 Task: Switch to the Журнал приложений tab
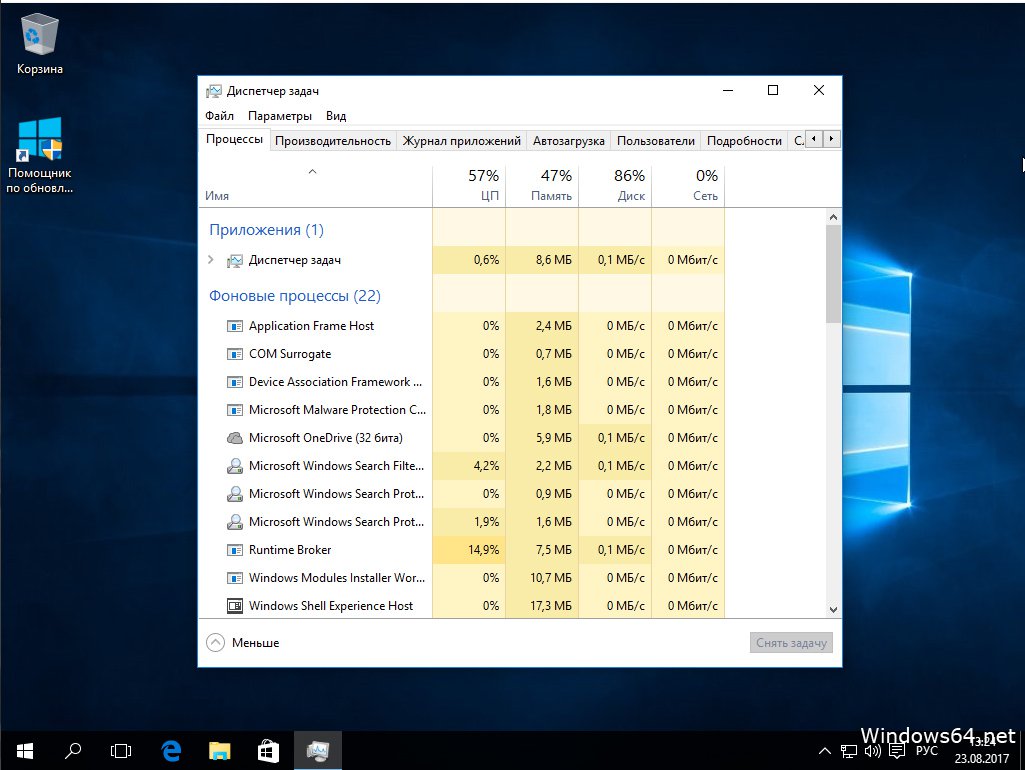point(462,141)
